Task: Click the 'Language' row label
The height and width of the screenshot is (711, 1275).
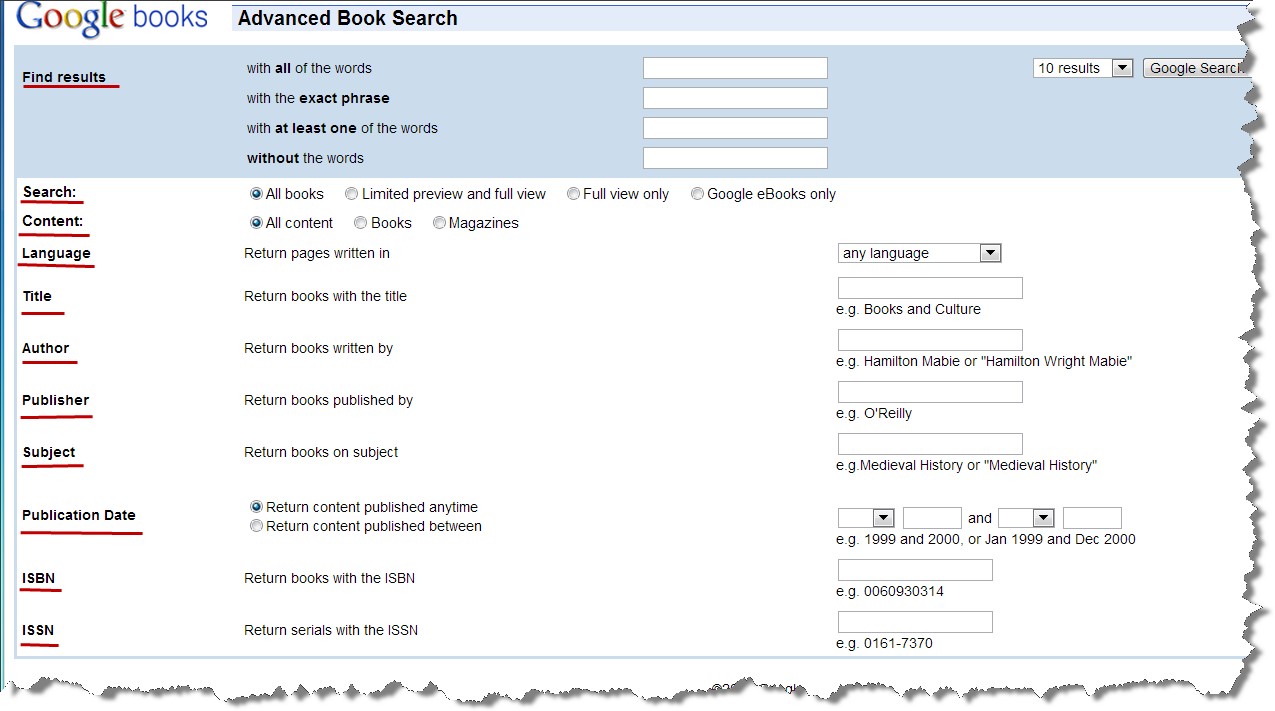Action: (56, 253)
